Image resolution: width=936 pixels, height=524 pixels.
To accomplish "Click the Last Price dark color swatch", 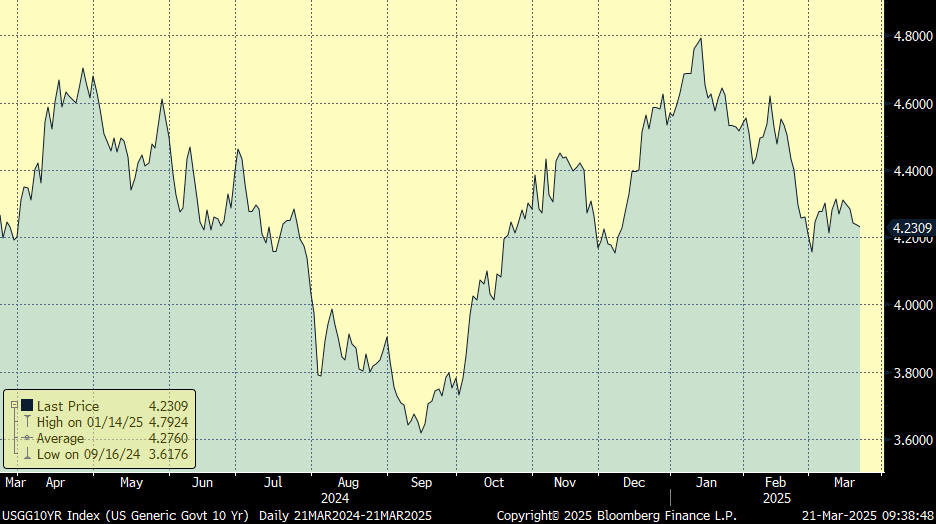I will click(x=26, y=406).
